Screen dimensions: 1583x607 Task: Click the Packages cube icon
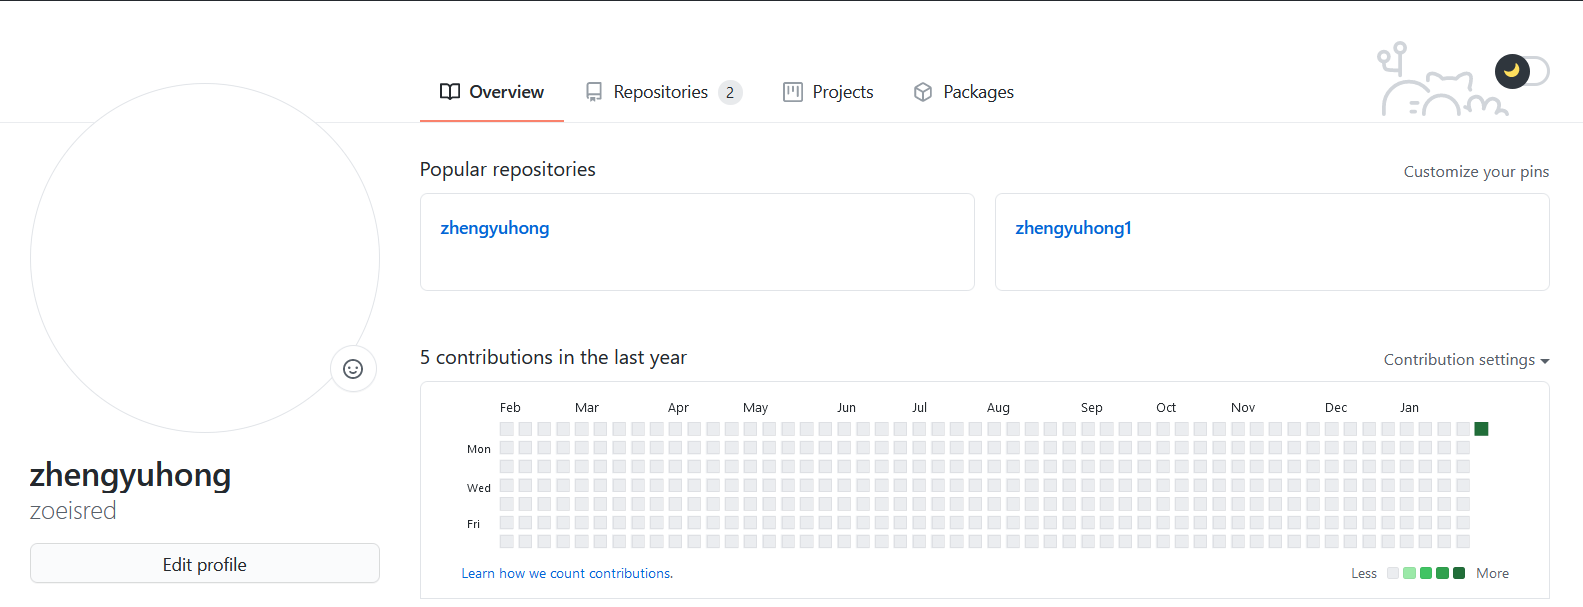click(923, 92)
